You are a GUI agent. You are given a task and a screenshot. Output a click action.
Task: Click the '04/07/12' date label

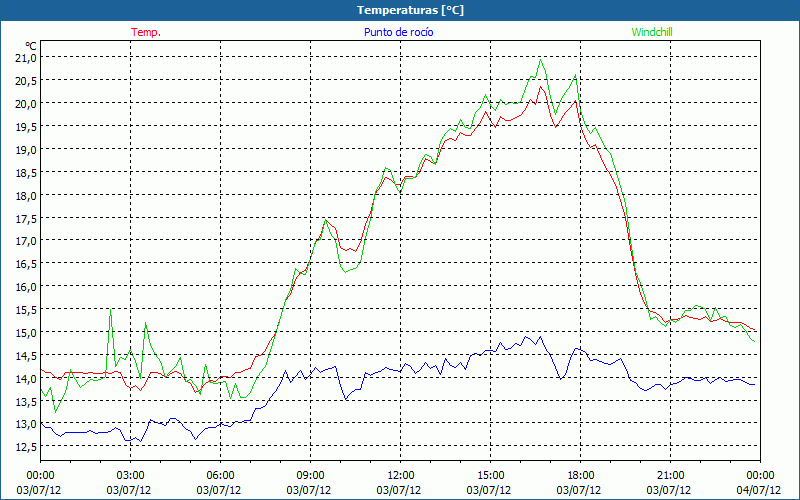(759, 491)
